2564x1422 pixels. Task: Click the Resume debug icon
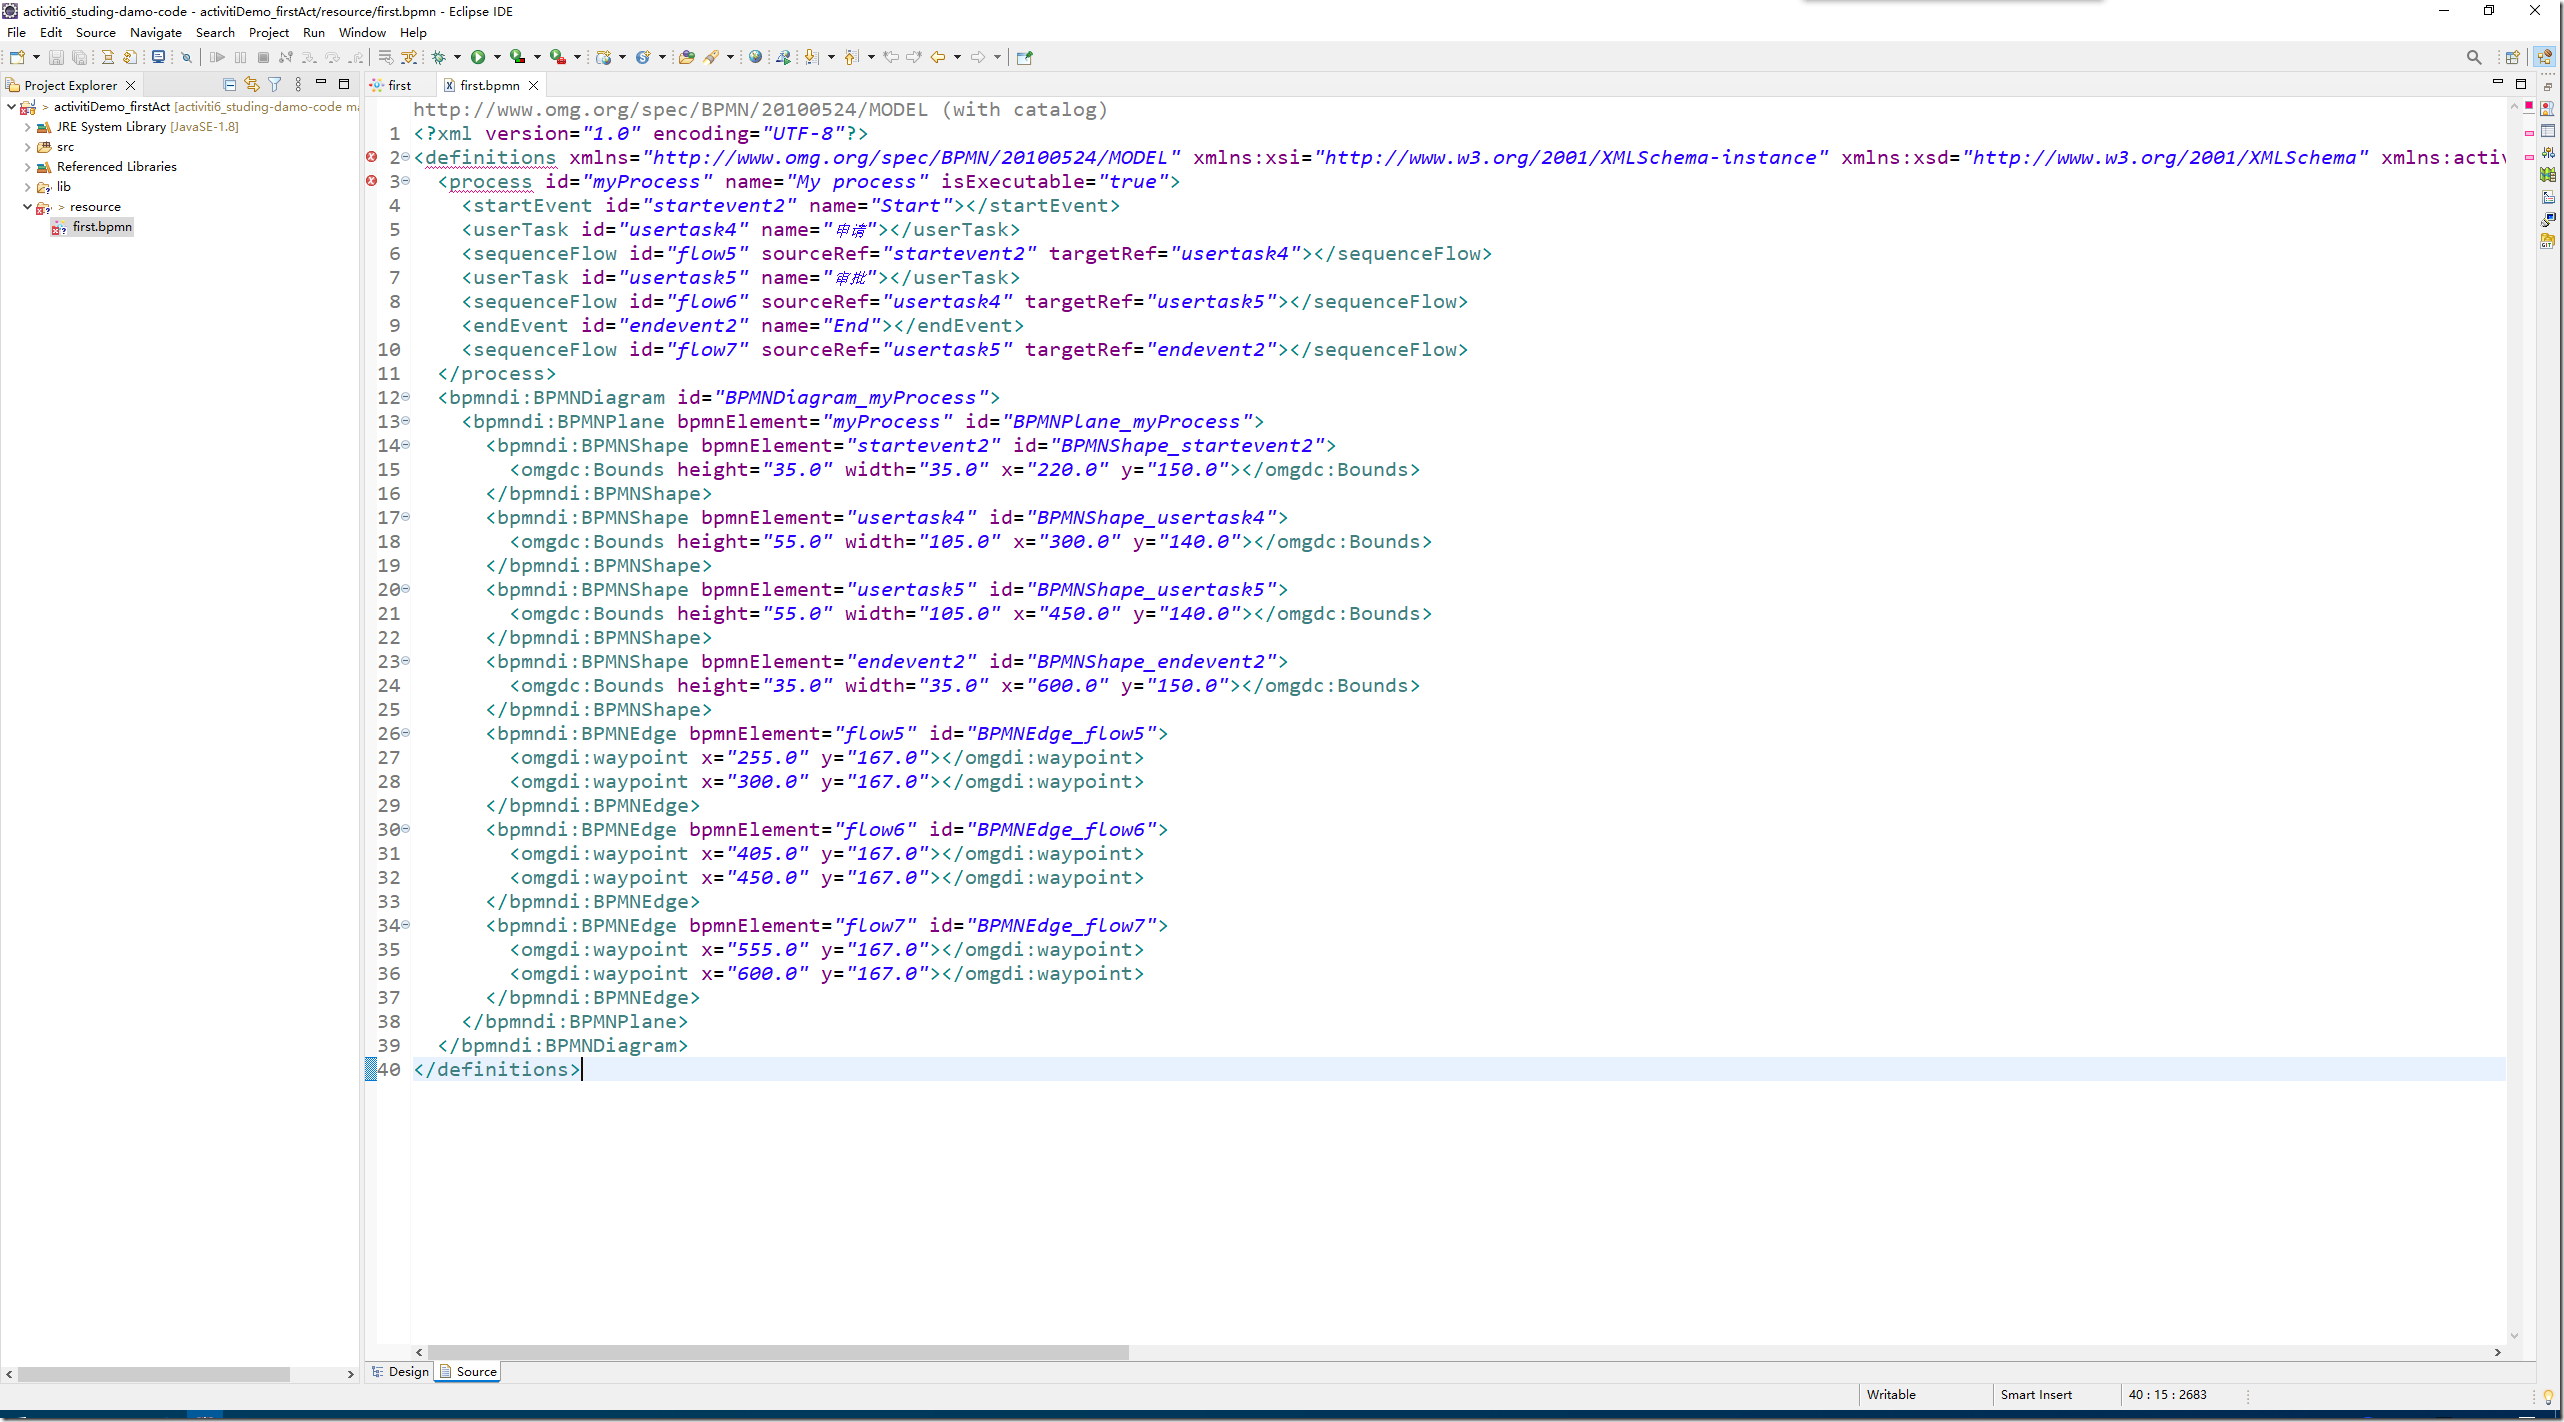(217, 57)
